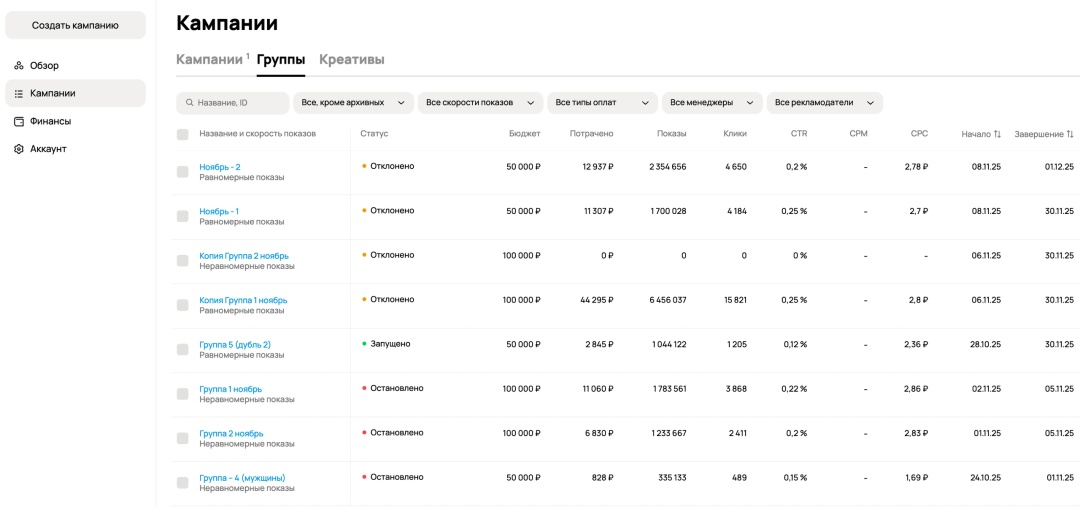
Task: Click the search magnifier icon
Action: 188,103
